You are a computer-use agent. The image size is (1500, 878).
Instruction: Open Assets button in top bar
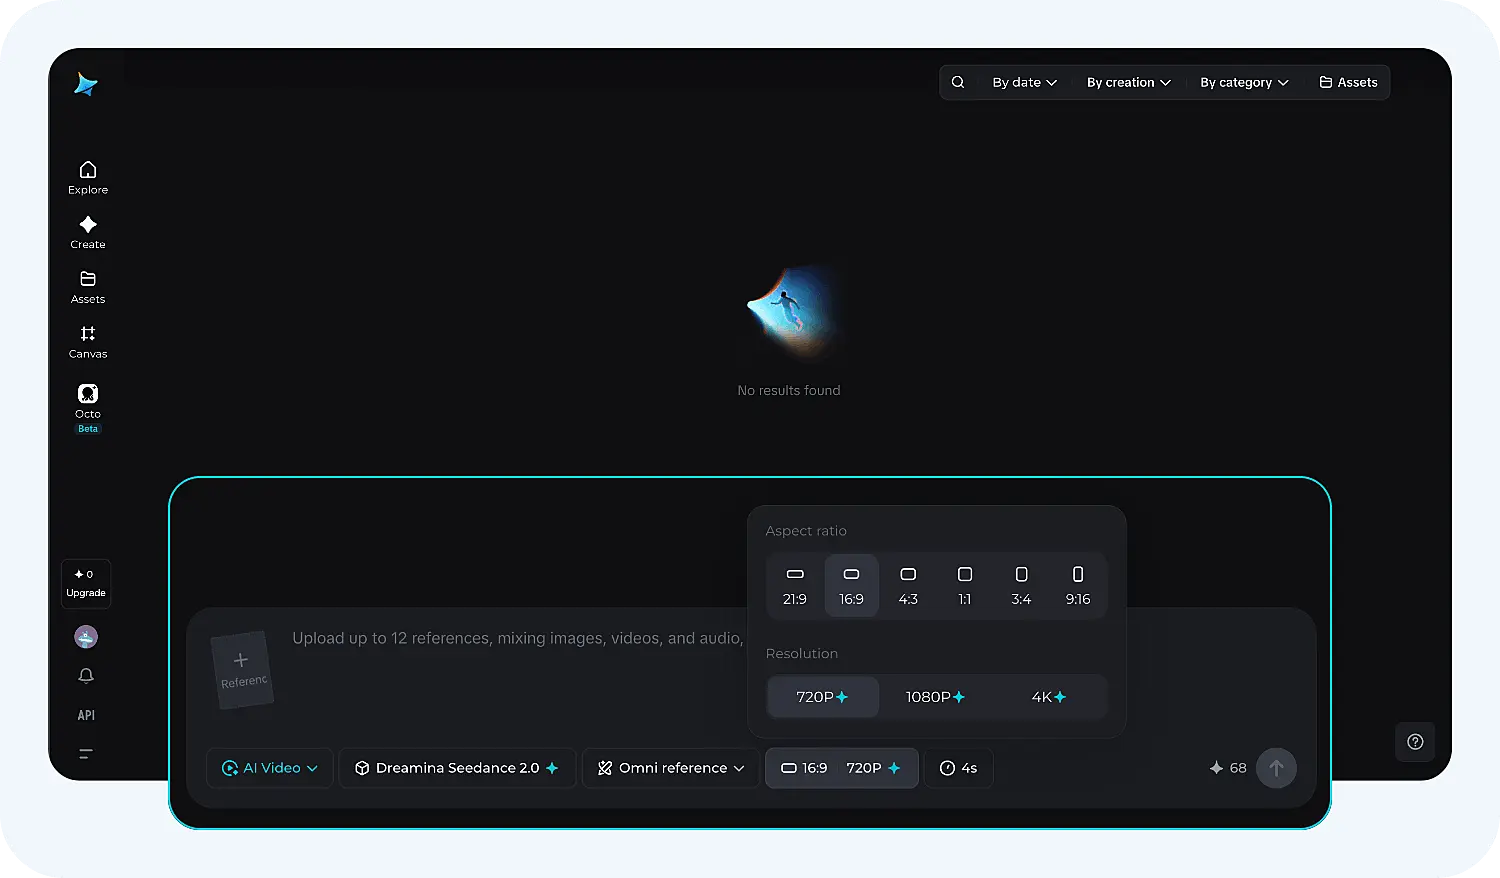(1348, 82)
